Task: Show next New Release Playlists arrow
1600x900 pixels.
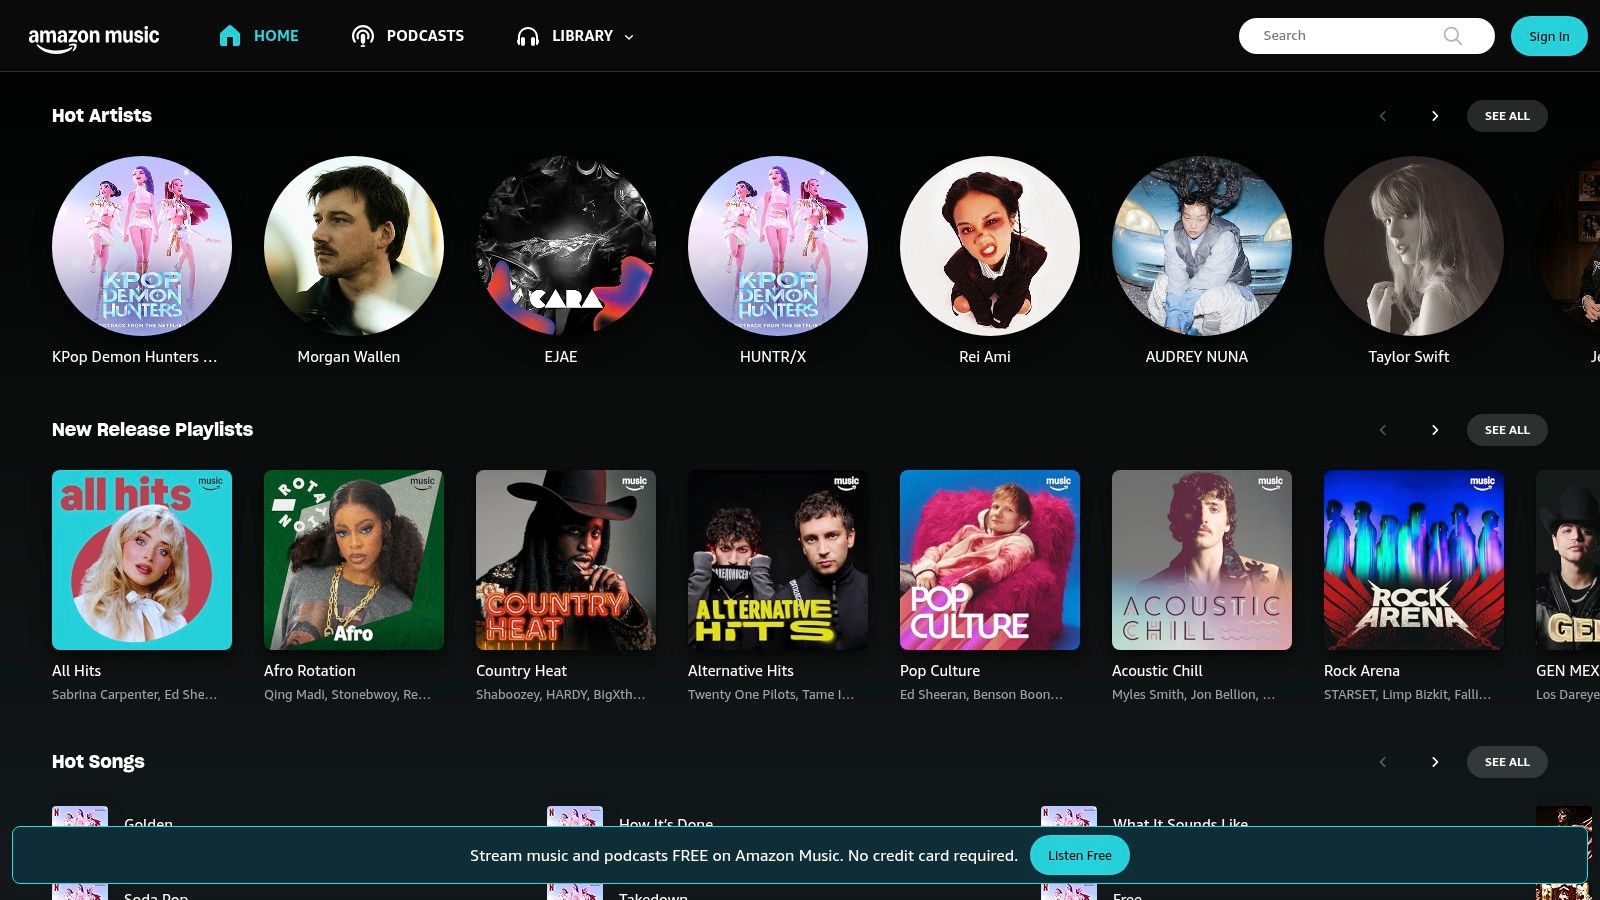Action: 1435,430
